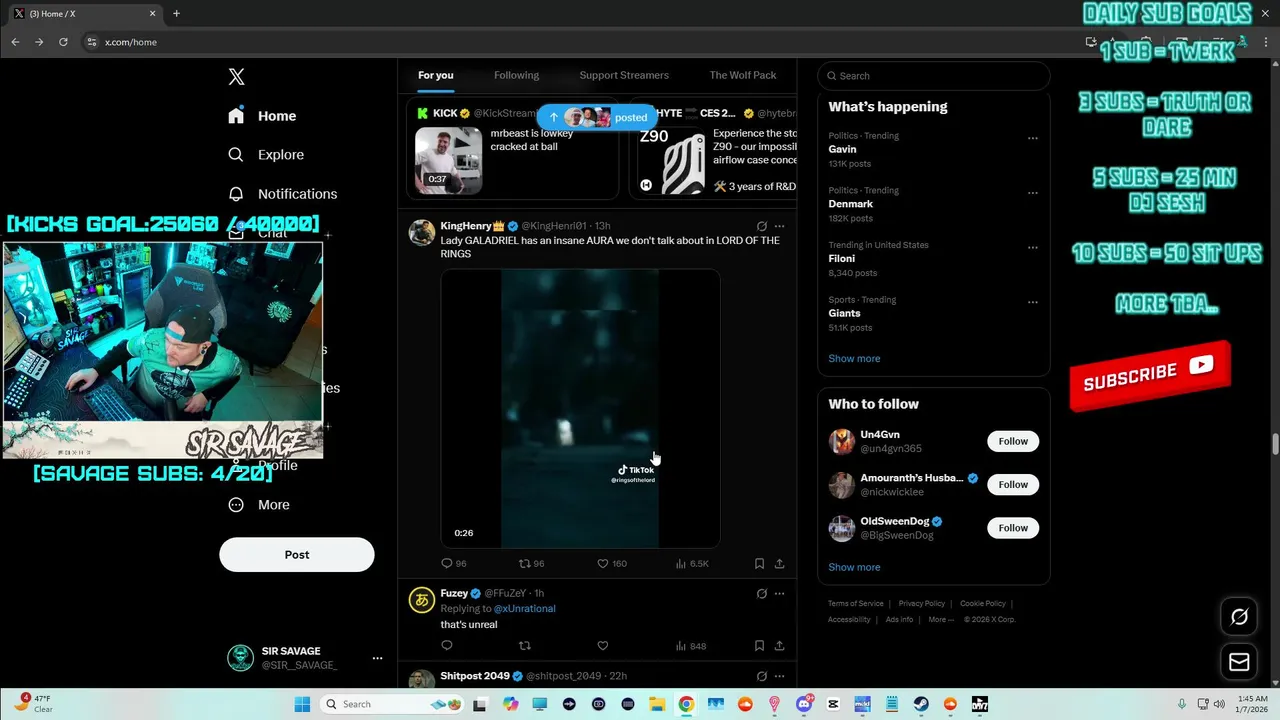1280x720 pixels.
Task: Share Fuzey's post
Action: (779, 646)
